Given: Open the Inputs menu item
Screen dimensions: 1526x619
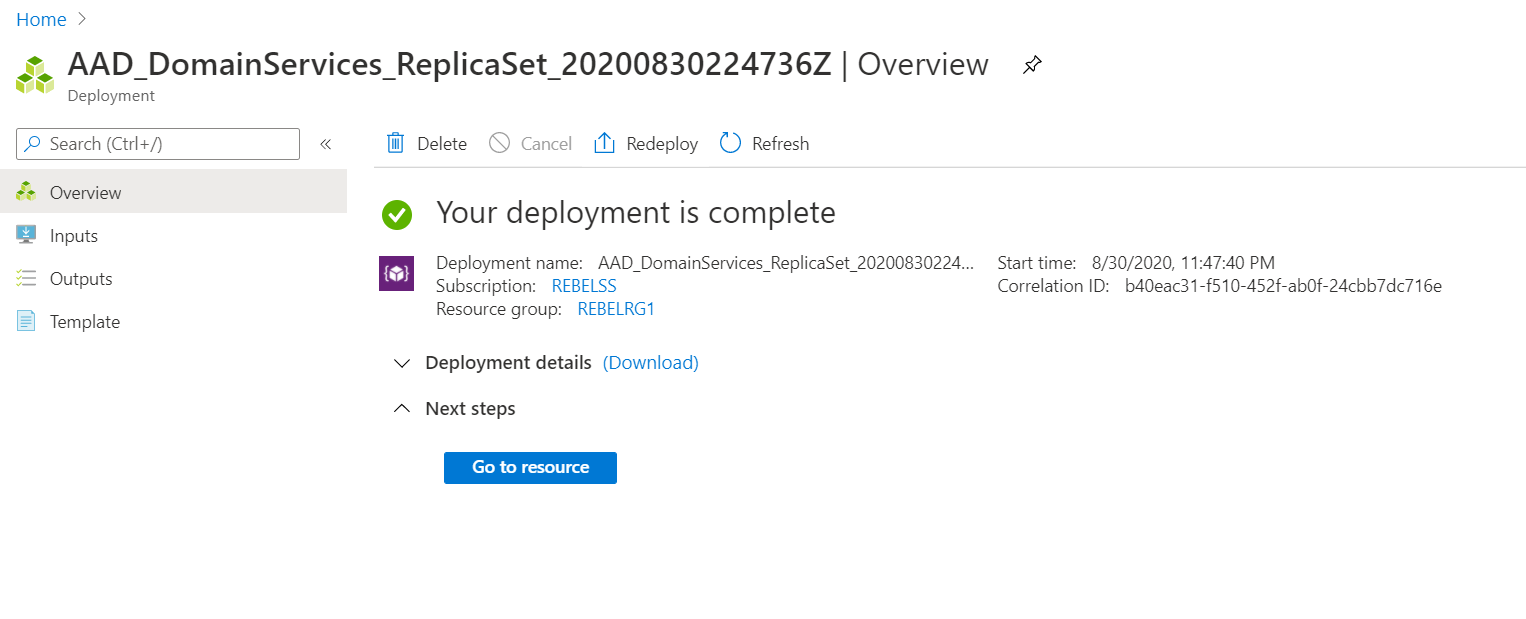Looking at the screenshot, I should coord(173,236).
